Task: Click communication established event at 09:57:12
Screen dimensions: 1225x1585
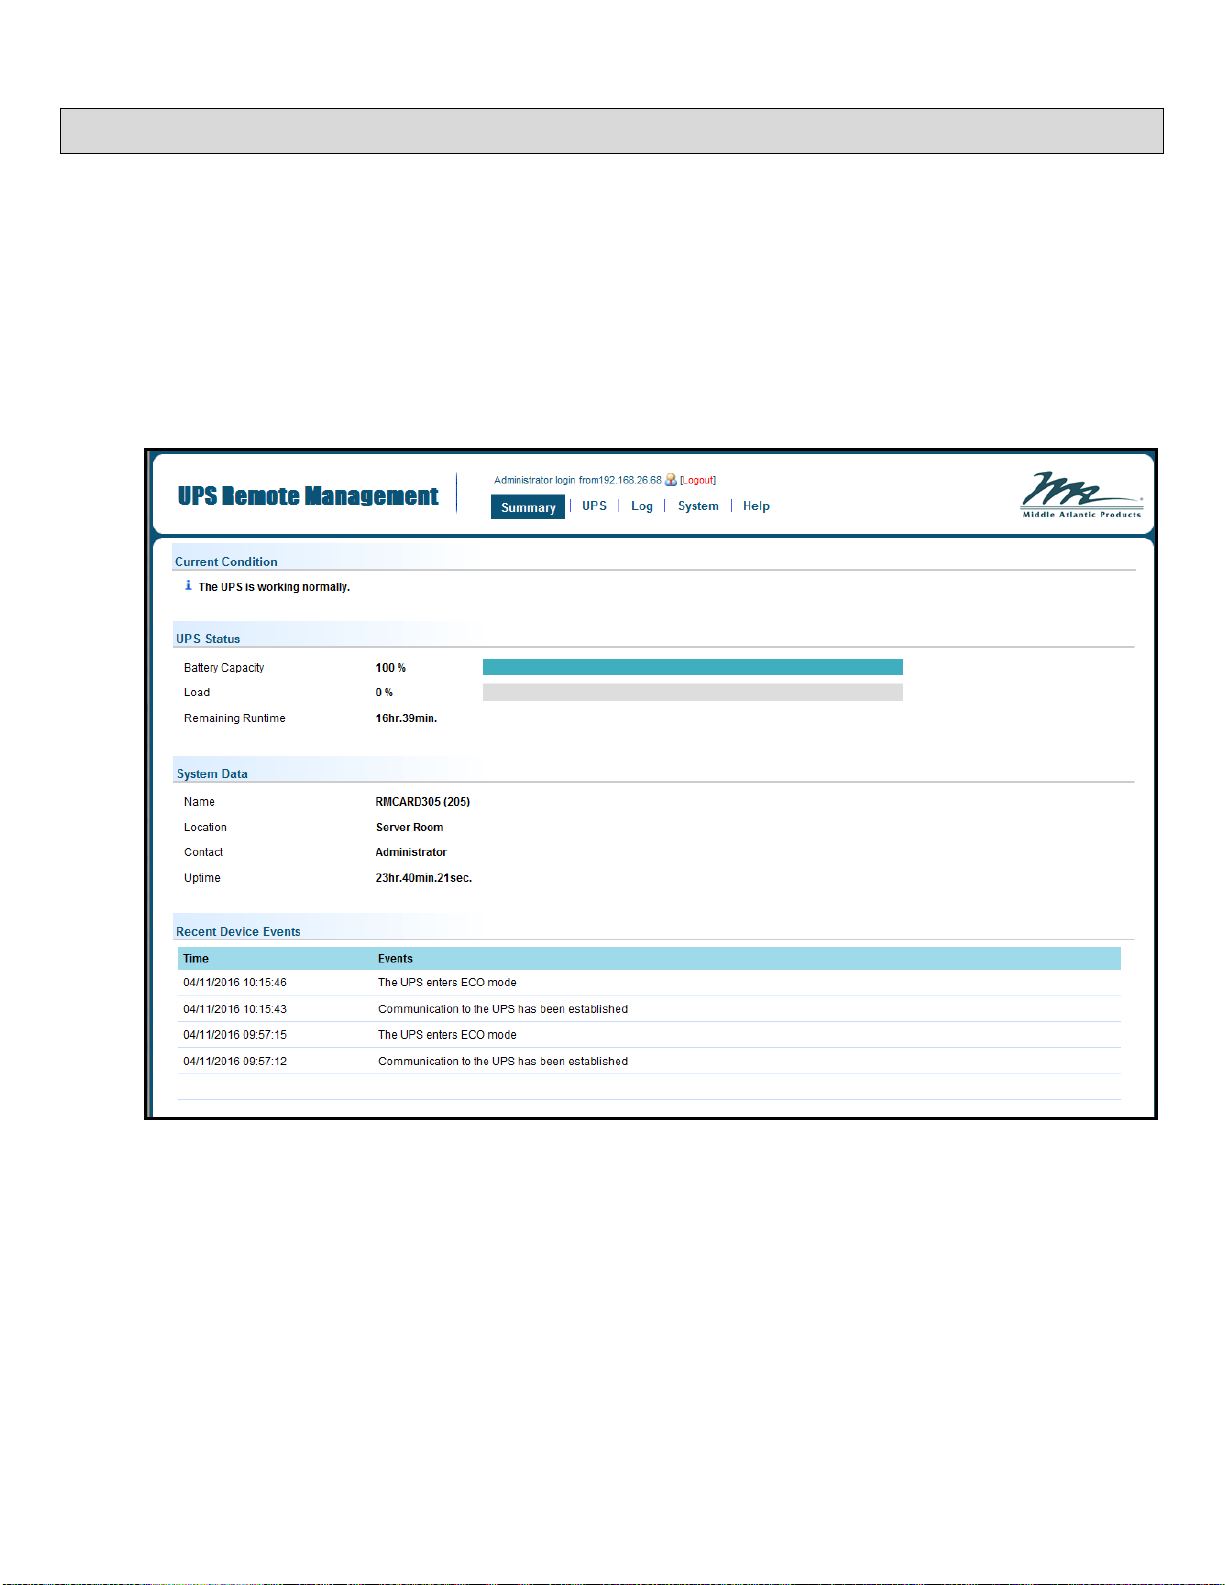Action: click(503, 1061)
